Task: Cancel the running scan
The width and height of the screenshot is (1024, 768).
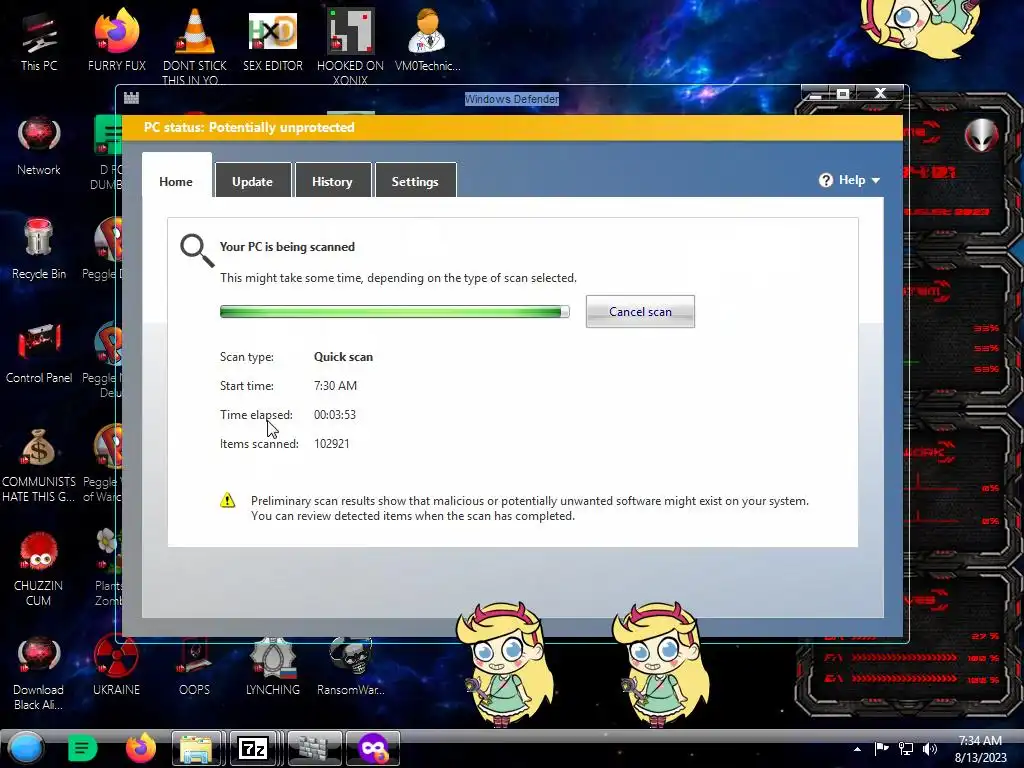Action: coord(640,312)
